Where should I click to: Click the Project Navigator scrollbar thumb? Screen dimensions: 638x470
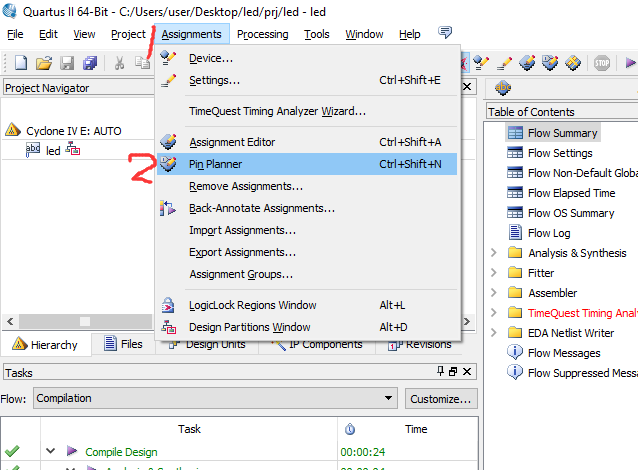coord(85,321)
